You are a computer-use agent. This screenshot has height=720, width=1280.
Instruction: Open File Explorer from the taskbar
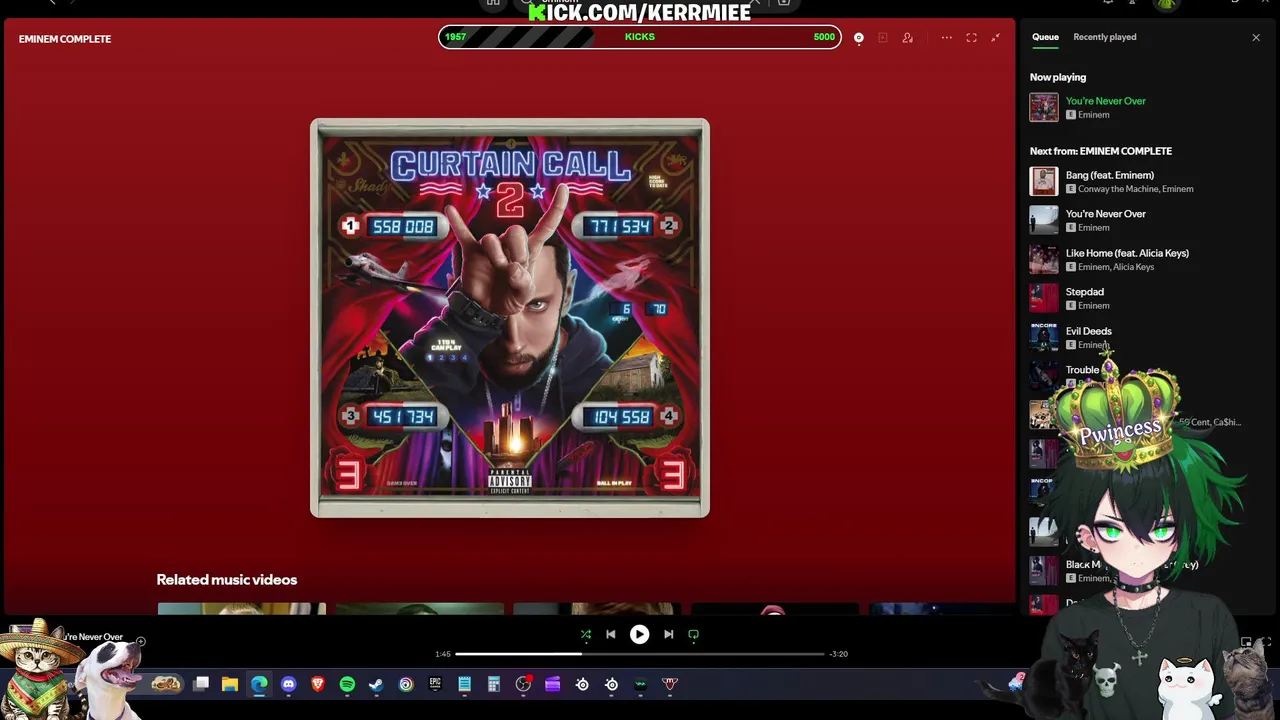pyautogui.click(x=230, y=684)
